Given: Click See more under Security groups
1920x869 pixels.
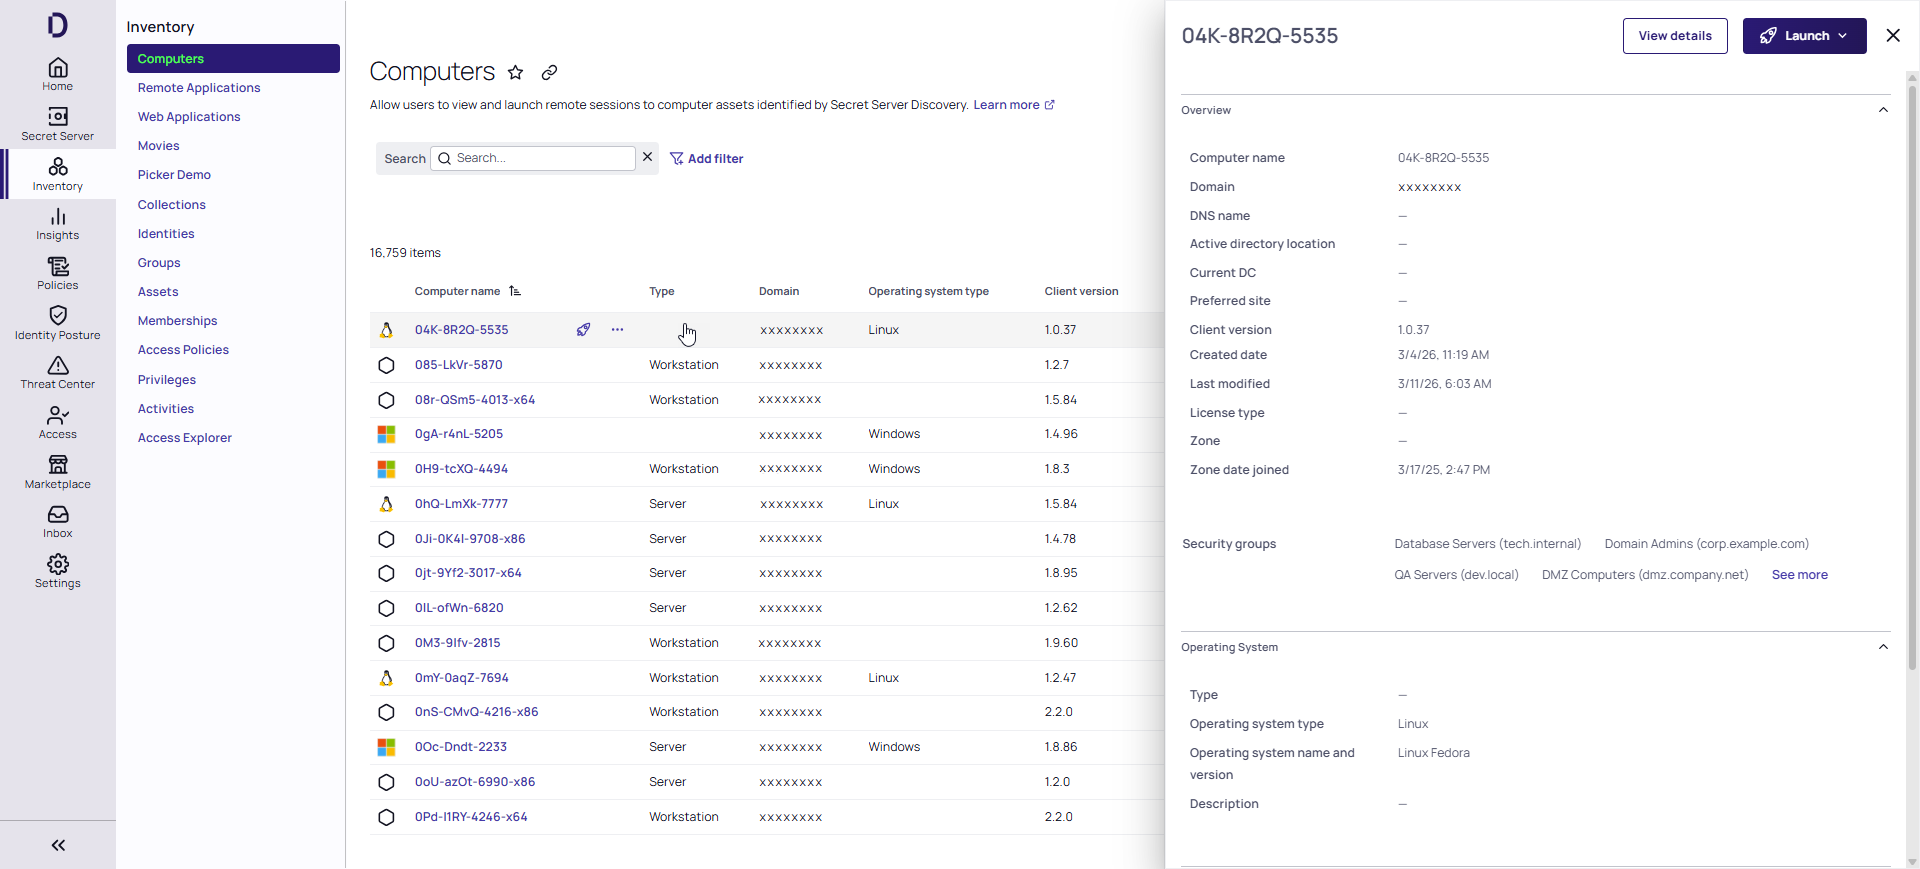Looking at the screenshot, I should click(x=1799, y=575).
